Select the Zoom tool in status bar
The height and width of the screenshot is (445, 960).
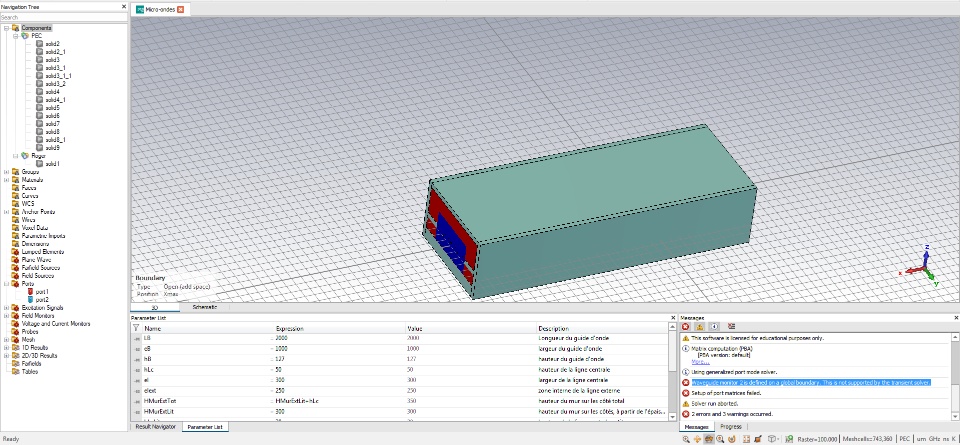click(686, 439)
